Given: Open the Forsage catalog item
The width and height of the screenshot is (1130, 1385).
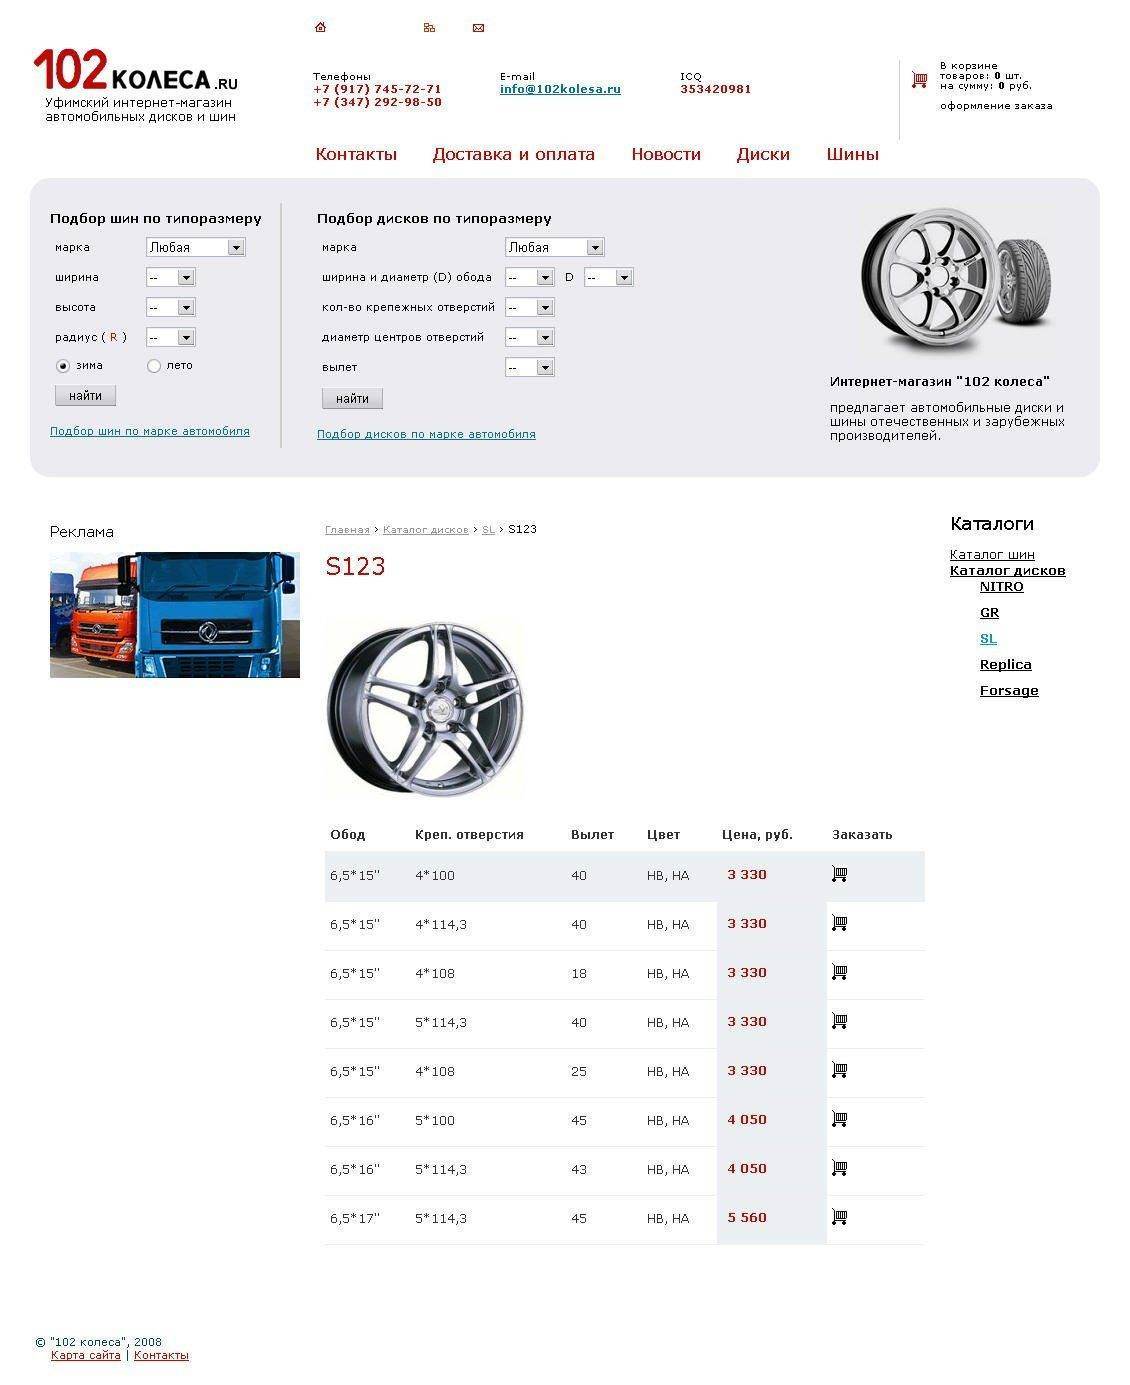Looking at the screenshot, I should [1008, 691].
